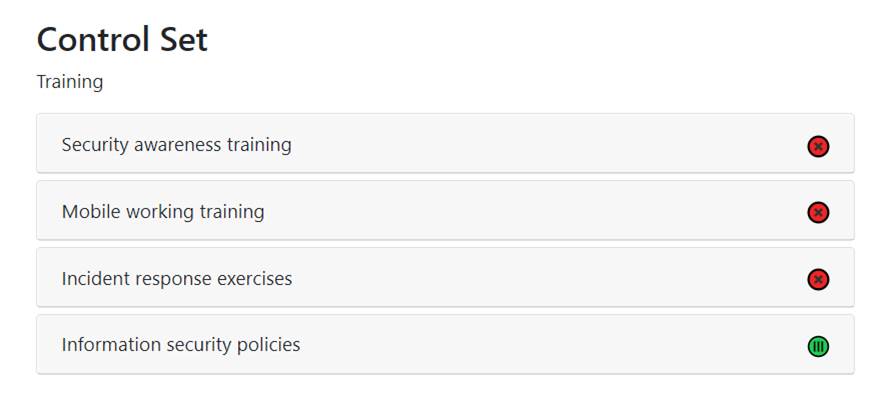
Task: Click the "Incident response exercises" label text
Action: coord(177,279)
